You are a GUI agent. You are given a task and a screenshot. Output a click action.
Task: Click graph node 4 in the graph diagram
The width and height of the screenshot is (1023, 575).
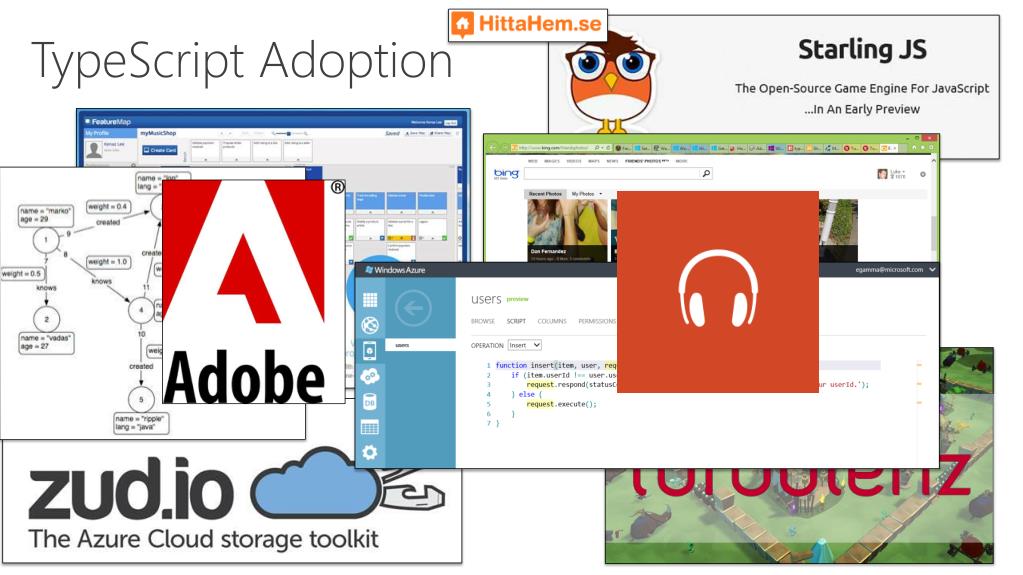point(141,310)
